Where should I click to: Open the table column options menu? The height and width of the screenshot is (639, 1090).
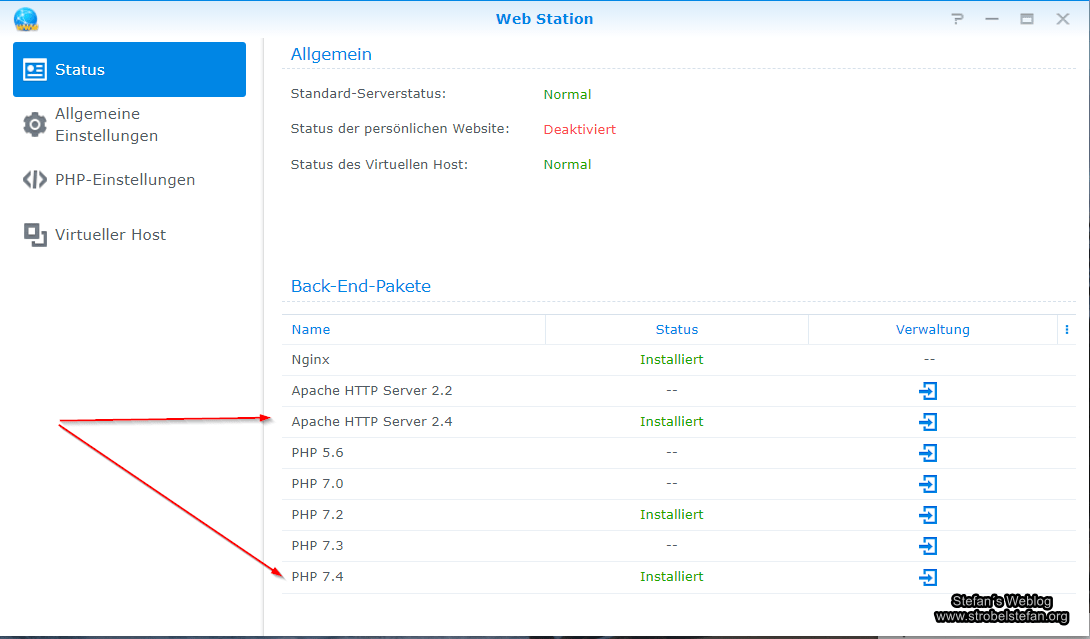1066,329
